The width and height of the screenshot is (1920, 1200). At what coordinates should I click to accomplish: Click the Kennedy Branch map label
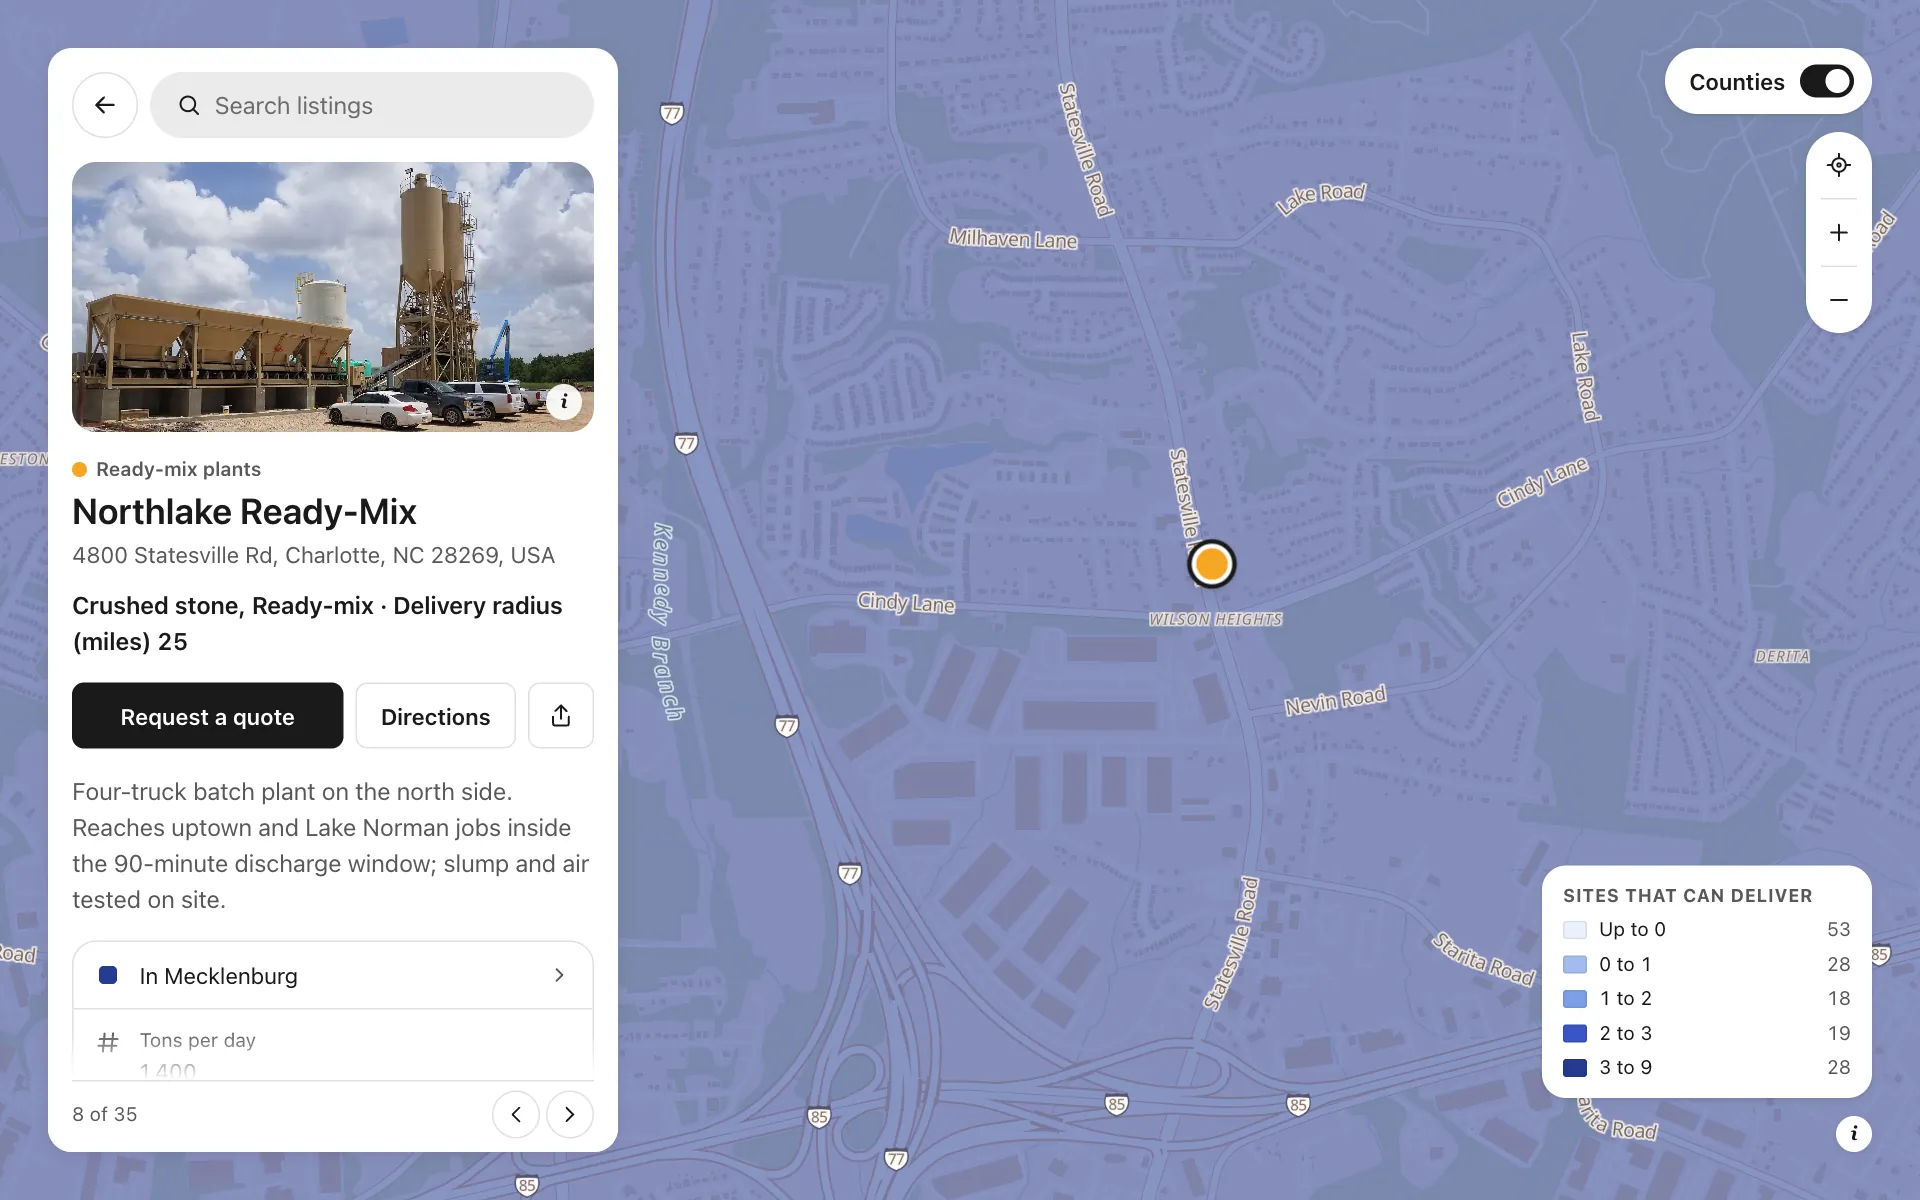click(667, 621)
